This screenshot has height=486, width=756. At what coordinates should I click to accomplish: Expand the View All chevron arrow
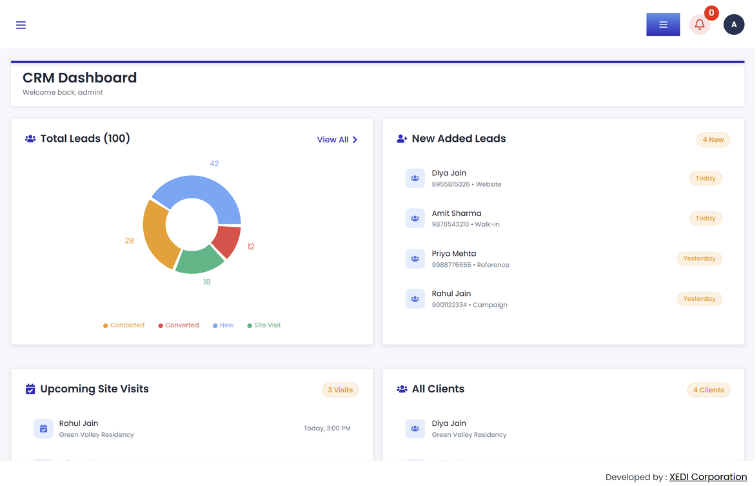(355, 140)
